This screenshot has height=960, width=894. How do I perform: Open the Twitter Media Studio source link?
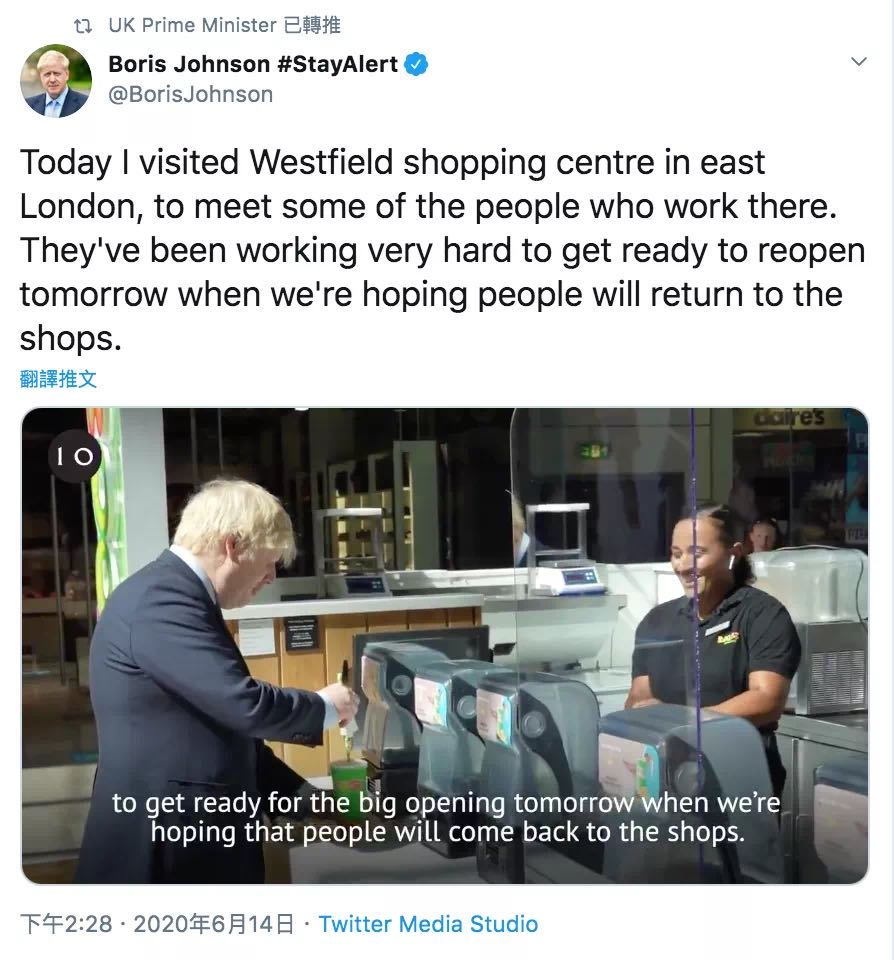(428, 924)
